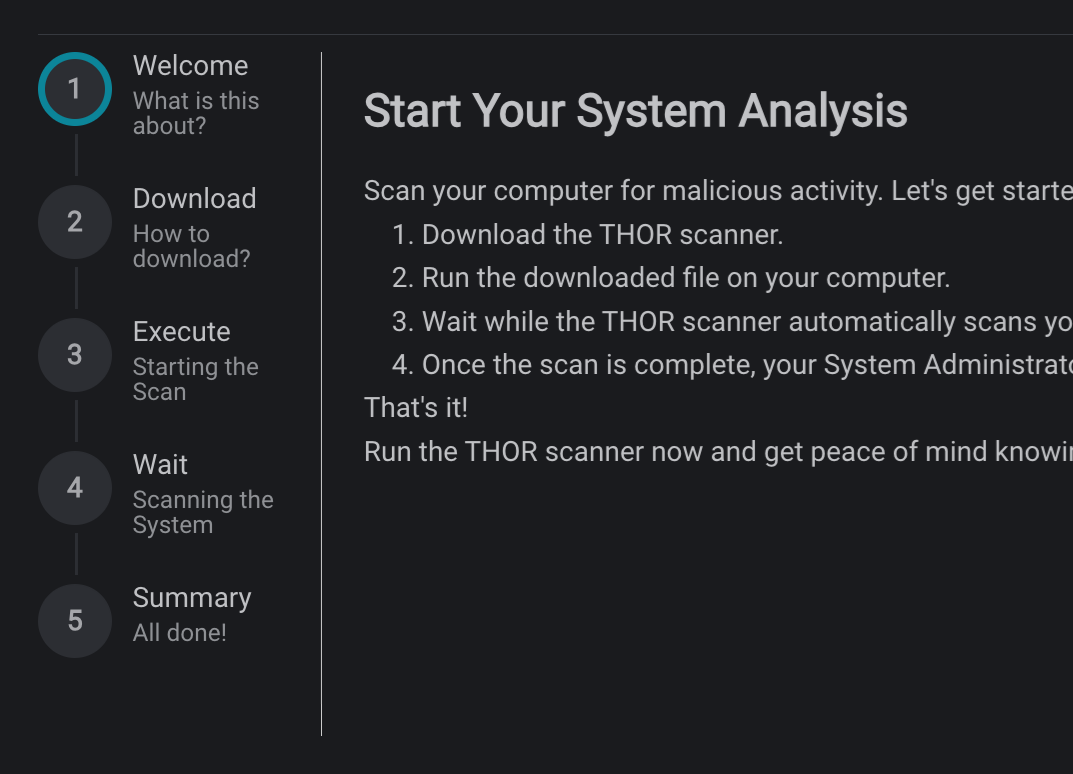Click the step 2 number circle

point(74,221)
